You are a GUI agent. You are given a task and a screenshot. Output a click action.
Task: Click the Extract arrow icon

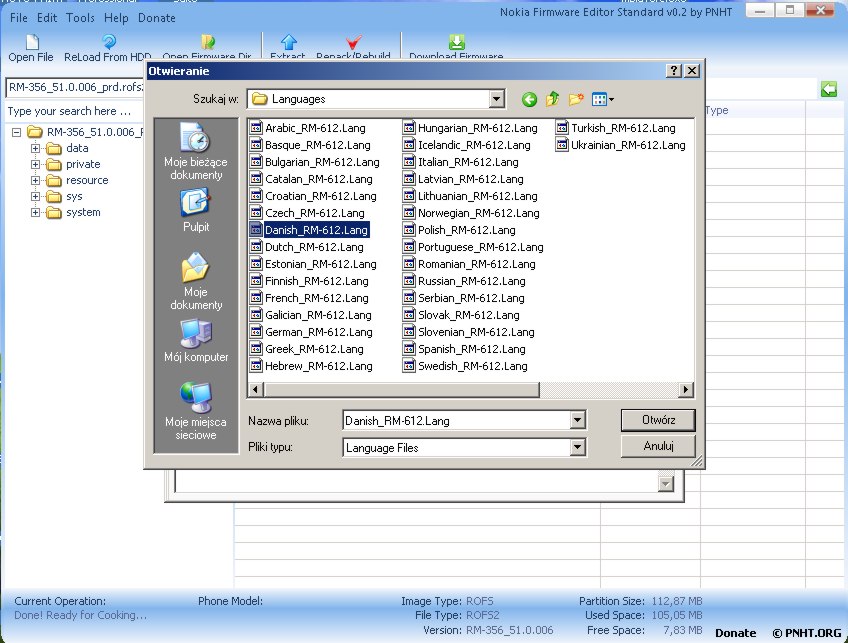point(289,42)
